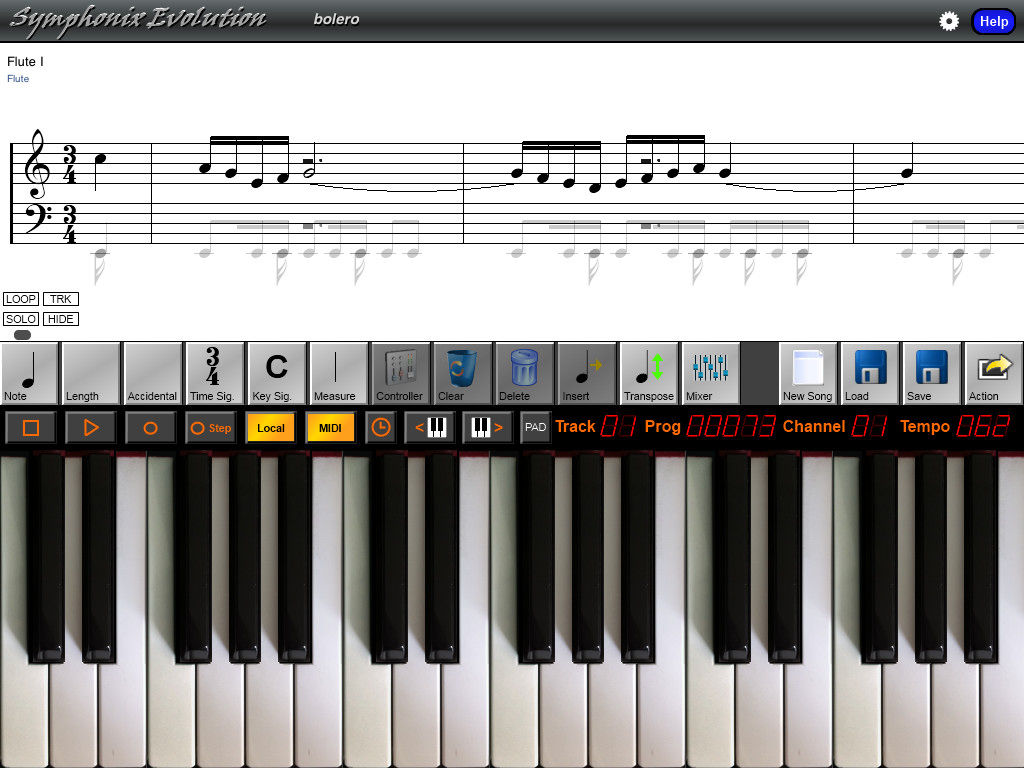Open the note Length tool
Viewport: 1024px width, 768px height.
[x=91, y=374]
